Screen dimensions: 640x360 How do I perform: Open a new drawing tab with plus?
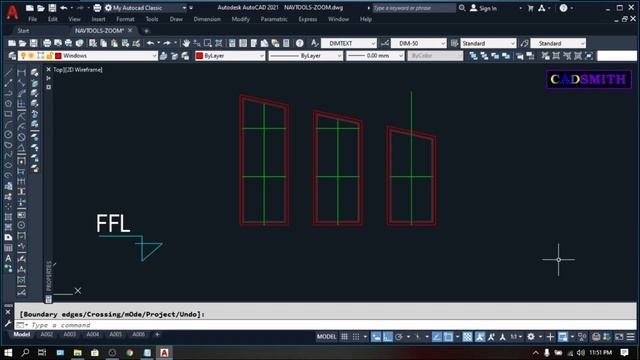[146, 31]
